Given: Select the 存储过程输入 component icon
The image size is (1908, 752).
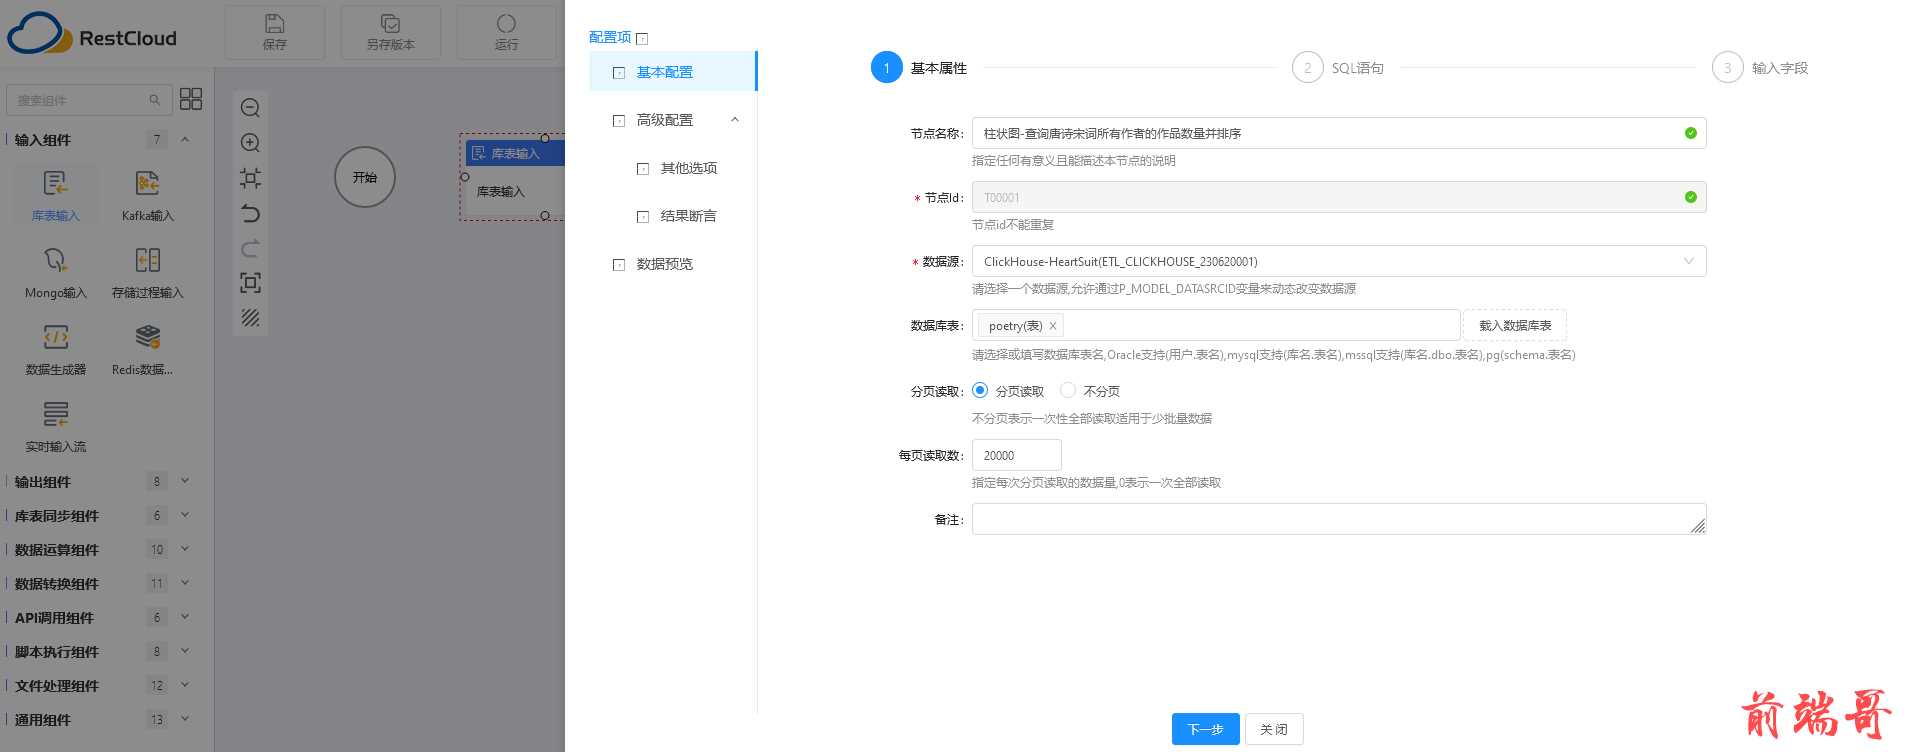Looking at the screenshot, I should [x=148, y=260].
